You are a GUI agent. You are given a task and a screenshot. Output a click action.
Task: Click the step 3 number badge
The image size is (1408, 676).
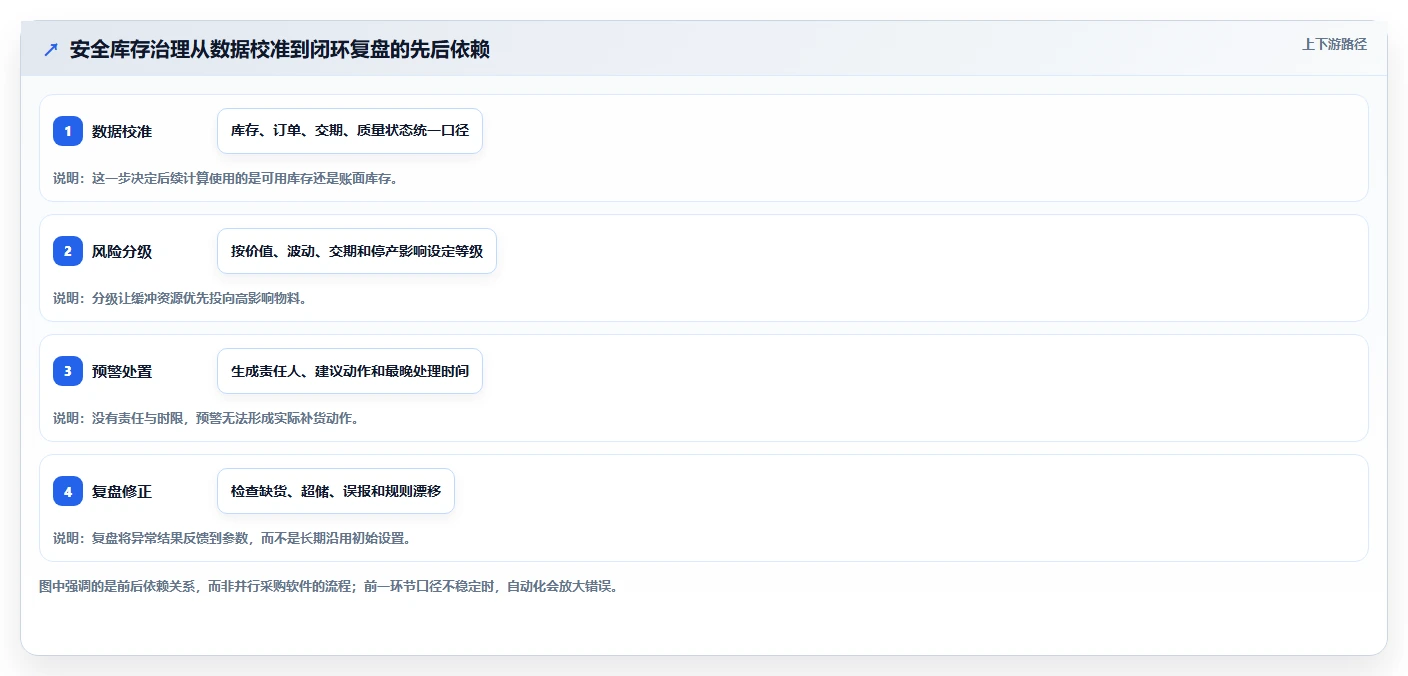(68, 371)
